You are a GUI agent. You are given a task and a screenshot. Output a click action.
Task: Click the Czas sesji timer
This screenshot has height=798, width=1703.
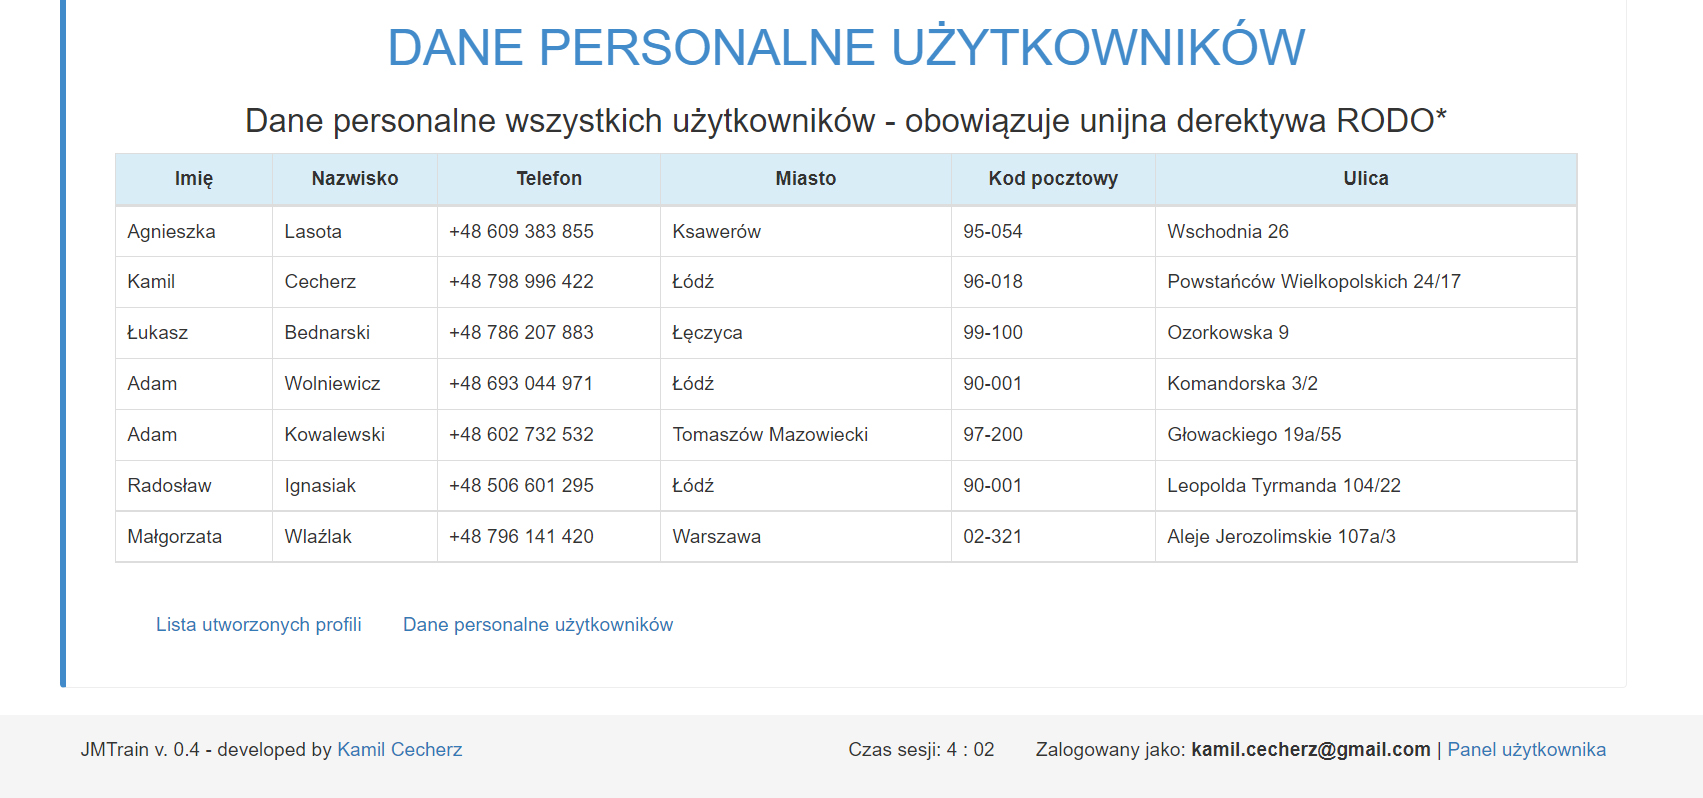pos(921,749)
